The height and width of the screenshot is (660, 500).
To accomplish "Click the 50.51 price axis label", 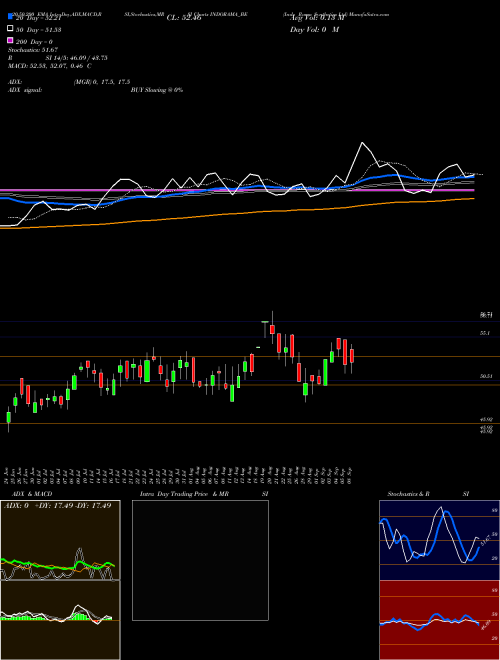I will pyautogui.click(x=486, y=376).
